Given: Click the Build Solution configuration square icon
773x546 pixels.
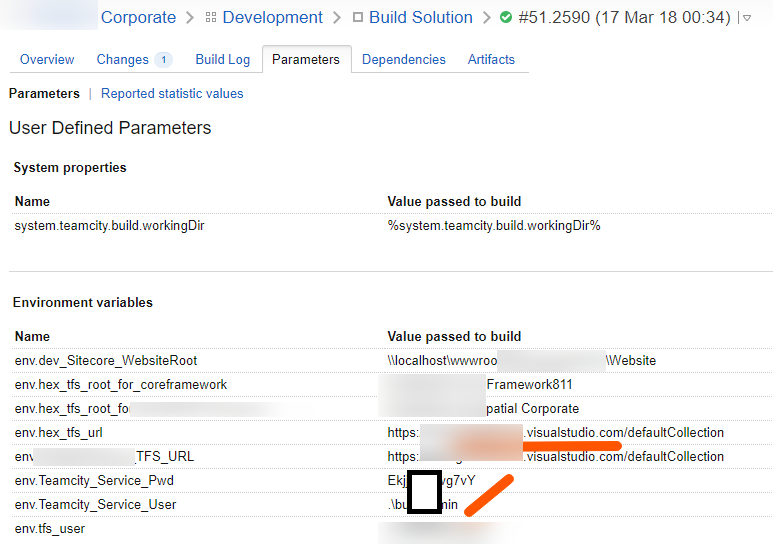Looking at the screenshot, I should coord(358,18).
